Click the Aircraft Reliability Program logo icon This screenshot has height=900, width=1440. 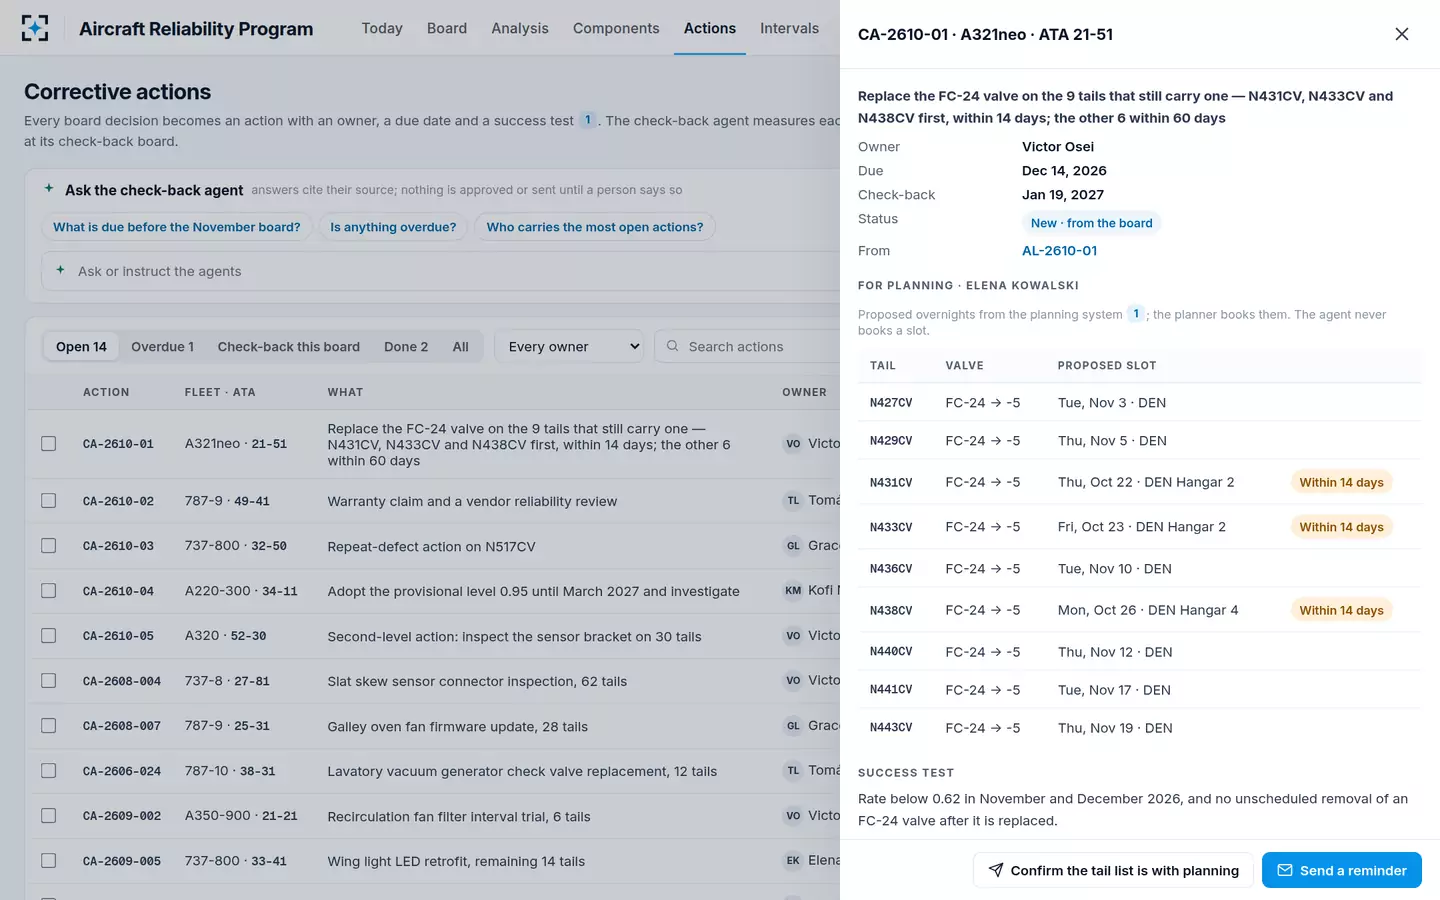coord(35,28)
